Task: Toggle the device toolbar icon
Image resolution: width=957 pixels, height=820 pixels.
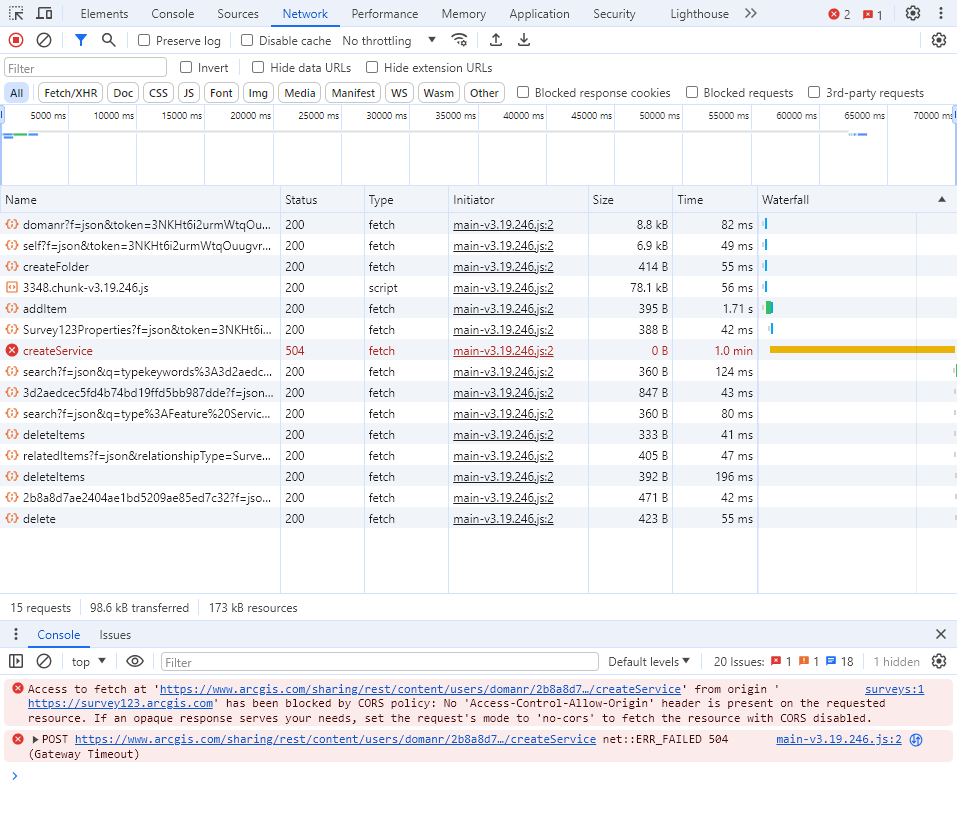Action: coord(45,13)
